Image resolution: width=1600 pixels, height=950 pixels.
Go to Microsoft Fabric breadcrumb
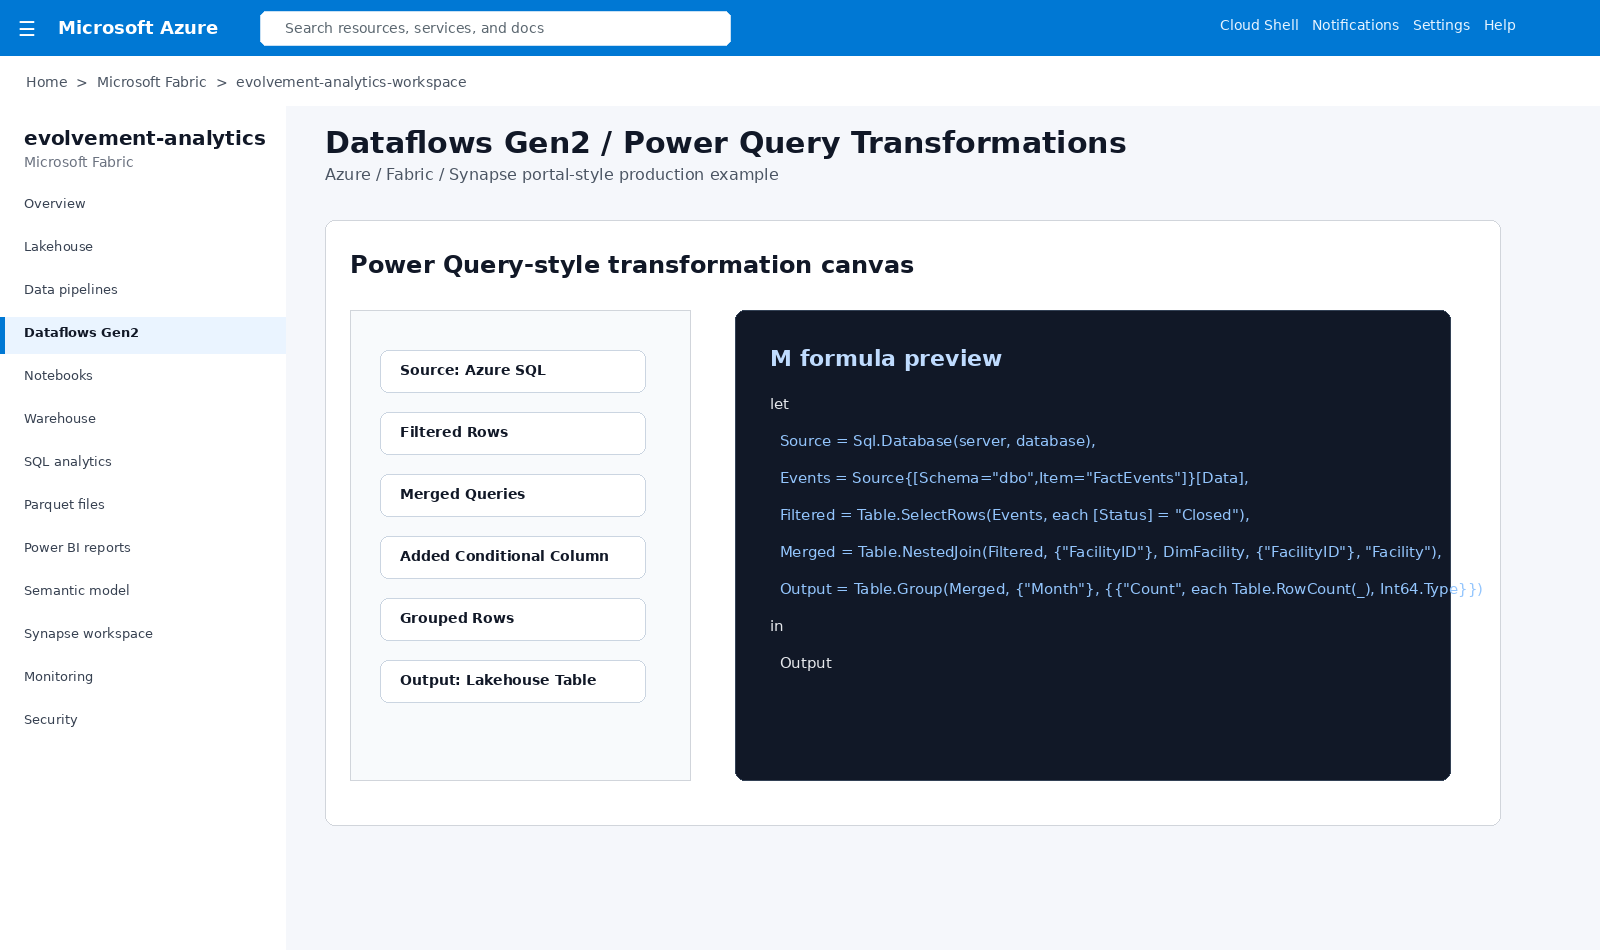(151, 82)
